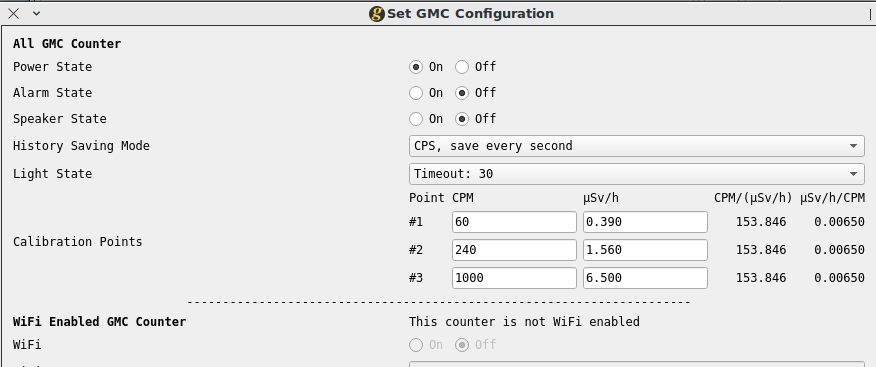Open the title bar chevron menu
Image resolution: width=876 pixels, height=367 pixels.
coord(36,14)
